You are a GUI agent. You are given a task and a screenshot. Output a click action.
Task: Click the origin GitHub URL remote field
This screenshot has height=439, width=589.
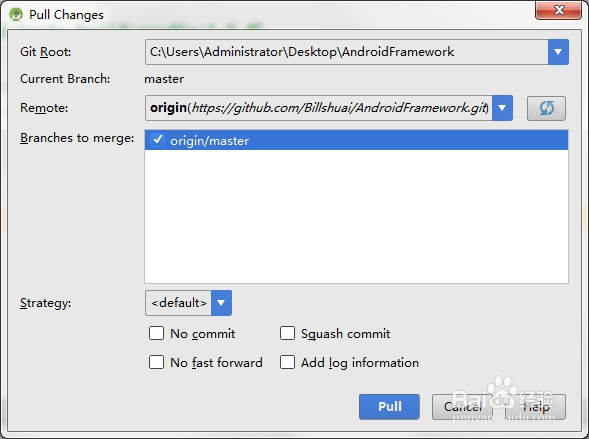coord(319,108)
